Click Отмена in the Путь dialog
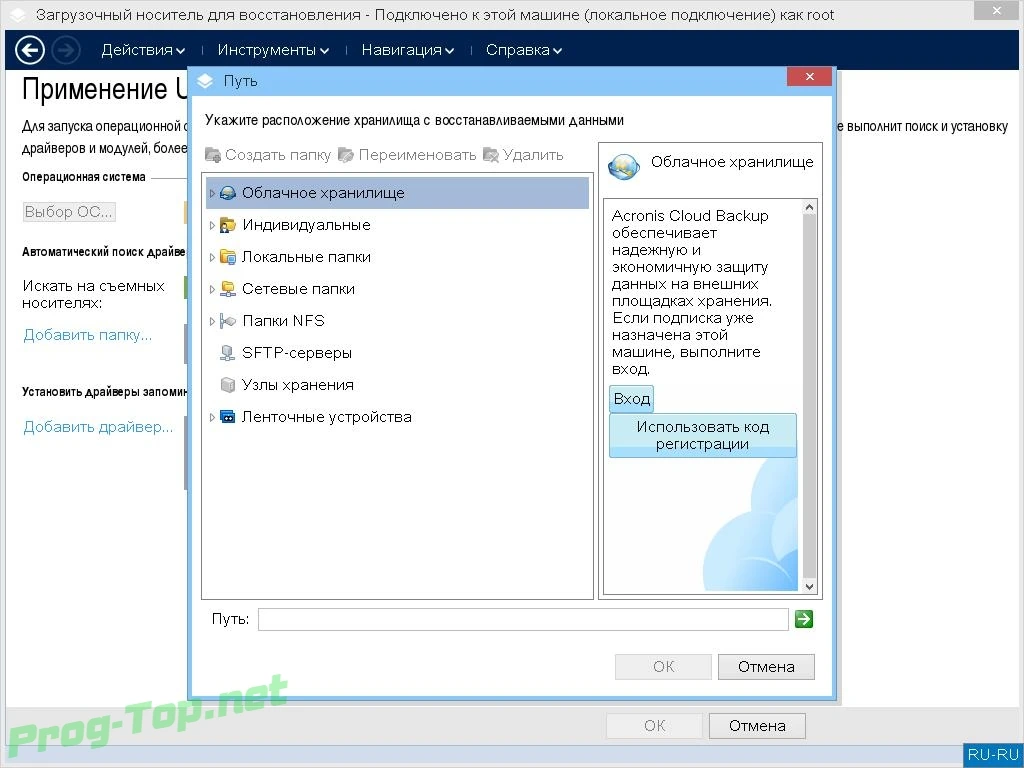This screenshot has width=1024, height=768. (766, 667)
